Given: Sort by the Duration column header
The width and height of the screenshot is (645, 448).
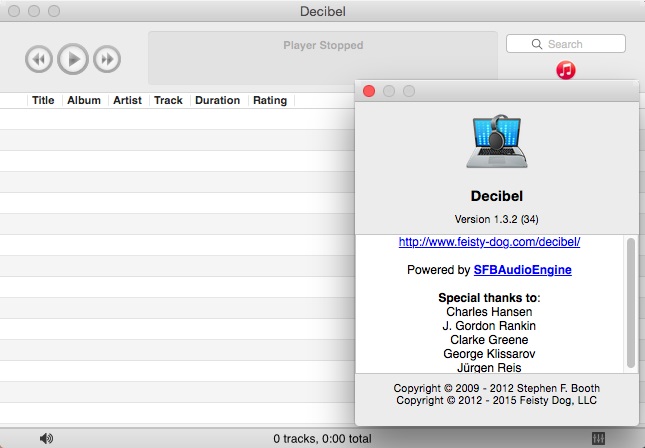Looking at the screenshot, I should point(217,100).
